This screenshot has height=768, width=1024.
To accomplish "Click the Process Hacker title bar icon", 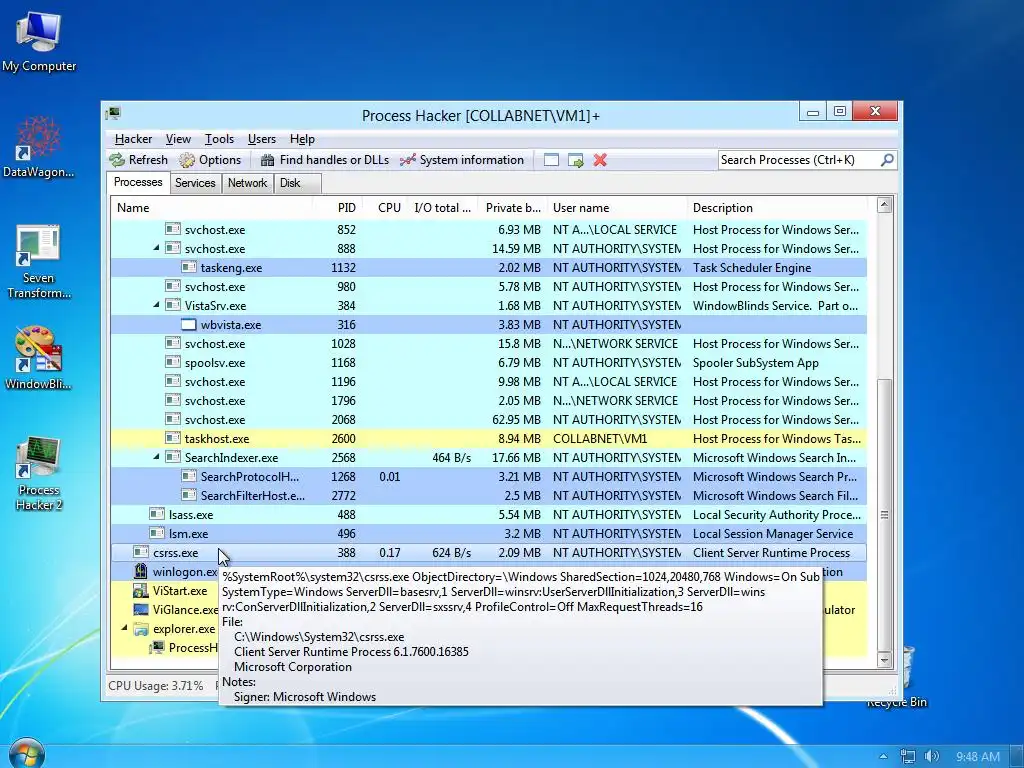I will pos(113,114).
